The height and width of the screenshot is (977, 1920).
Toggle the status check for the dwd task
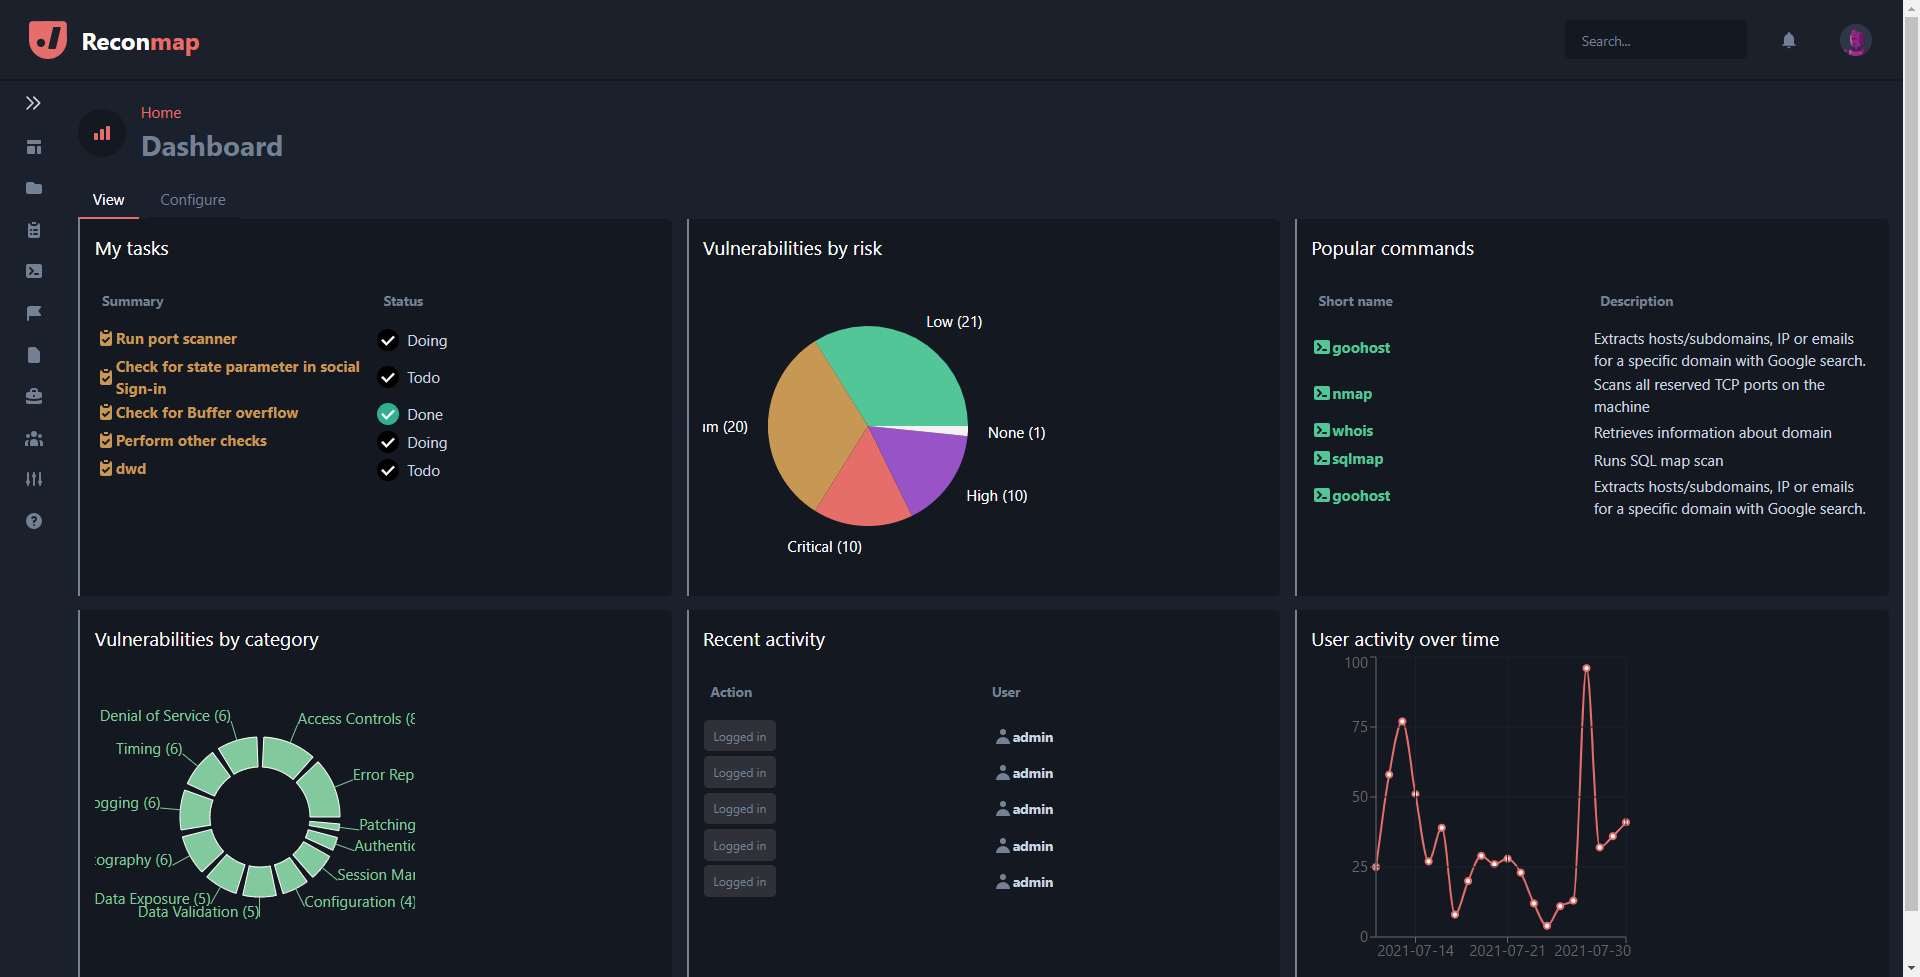coord(388,470)
